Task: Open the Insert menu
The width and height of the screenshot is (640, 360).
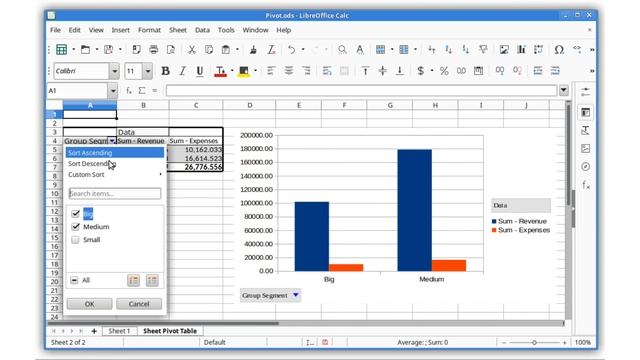Action: (120, 30)
